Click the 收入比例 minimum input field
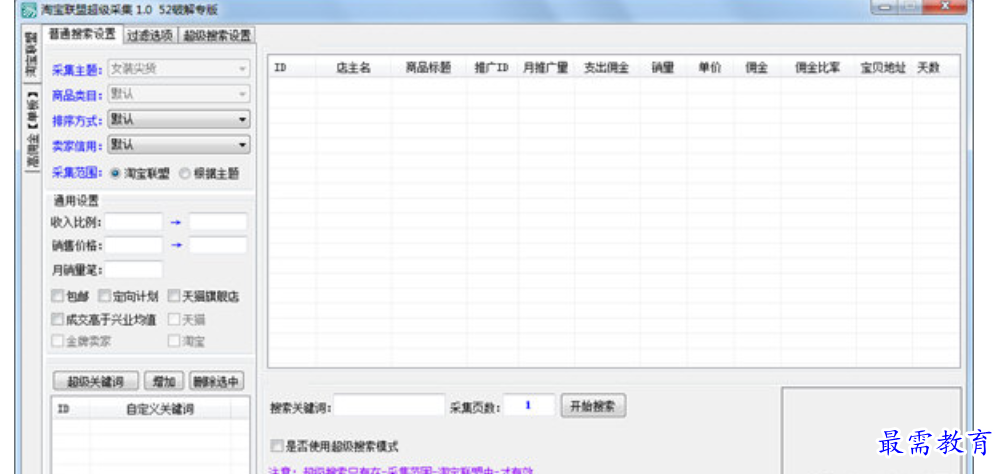1000x474 pixels. click(x=134, y=222)
